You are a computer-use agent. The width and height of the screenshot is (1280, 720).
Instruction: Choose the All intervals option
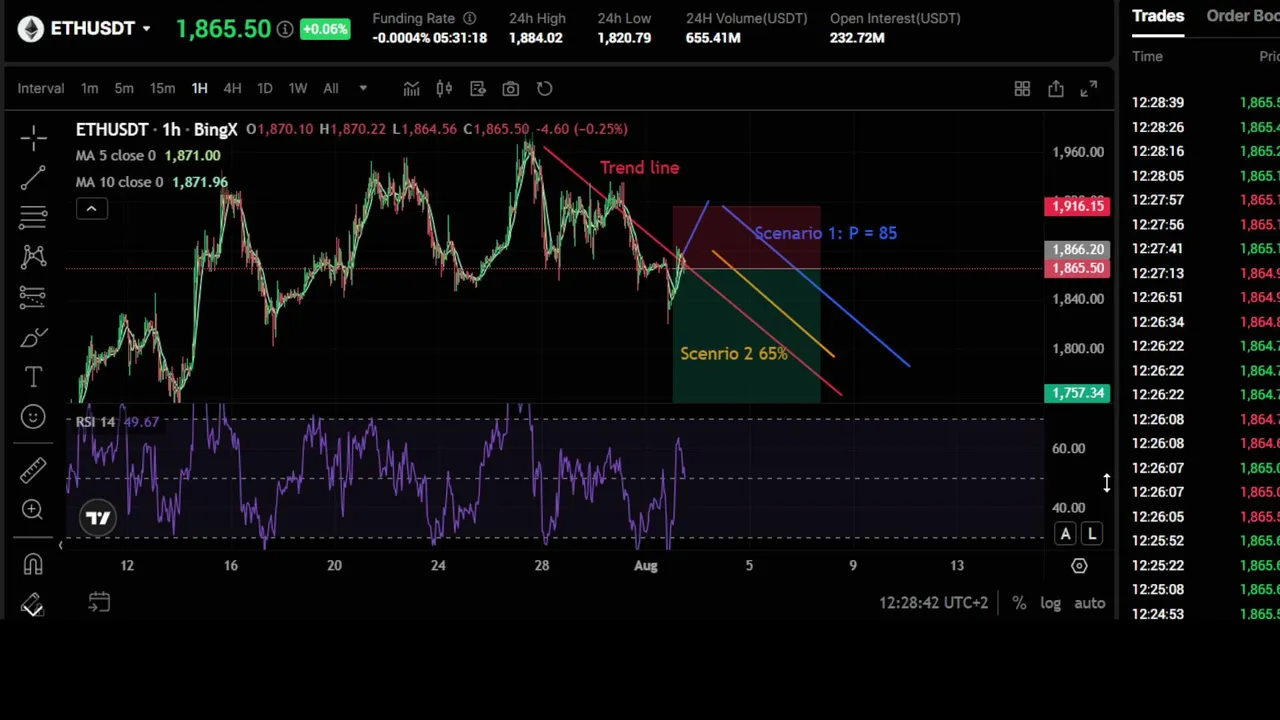(x=331, y=89)
